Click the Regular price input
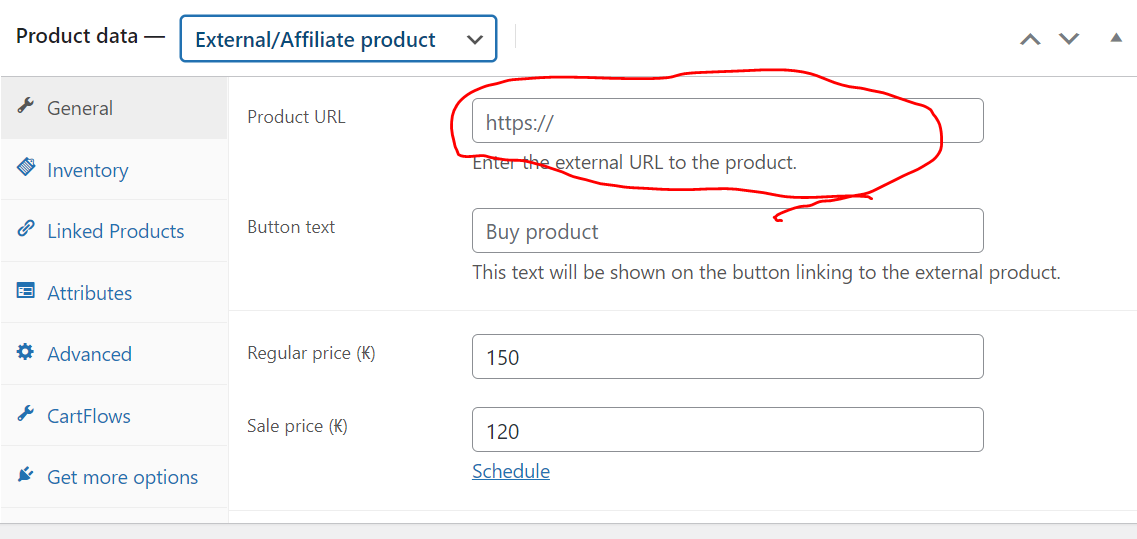Viewport: 1137px width, 539px height. pyautogui.click(x=727, y=357)
